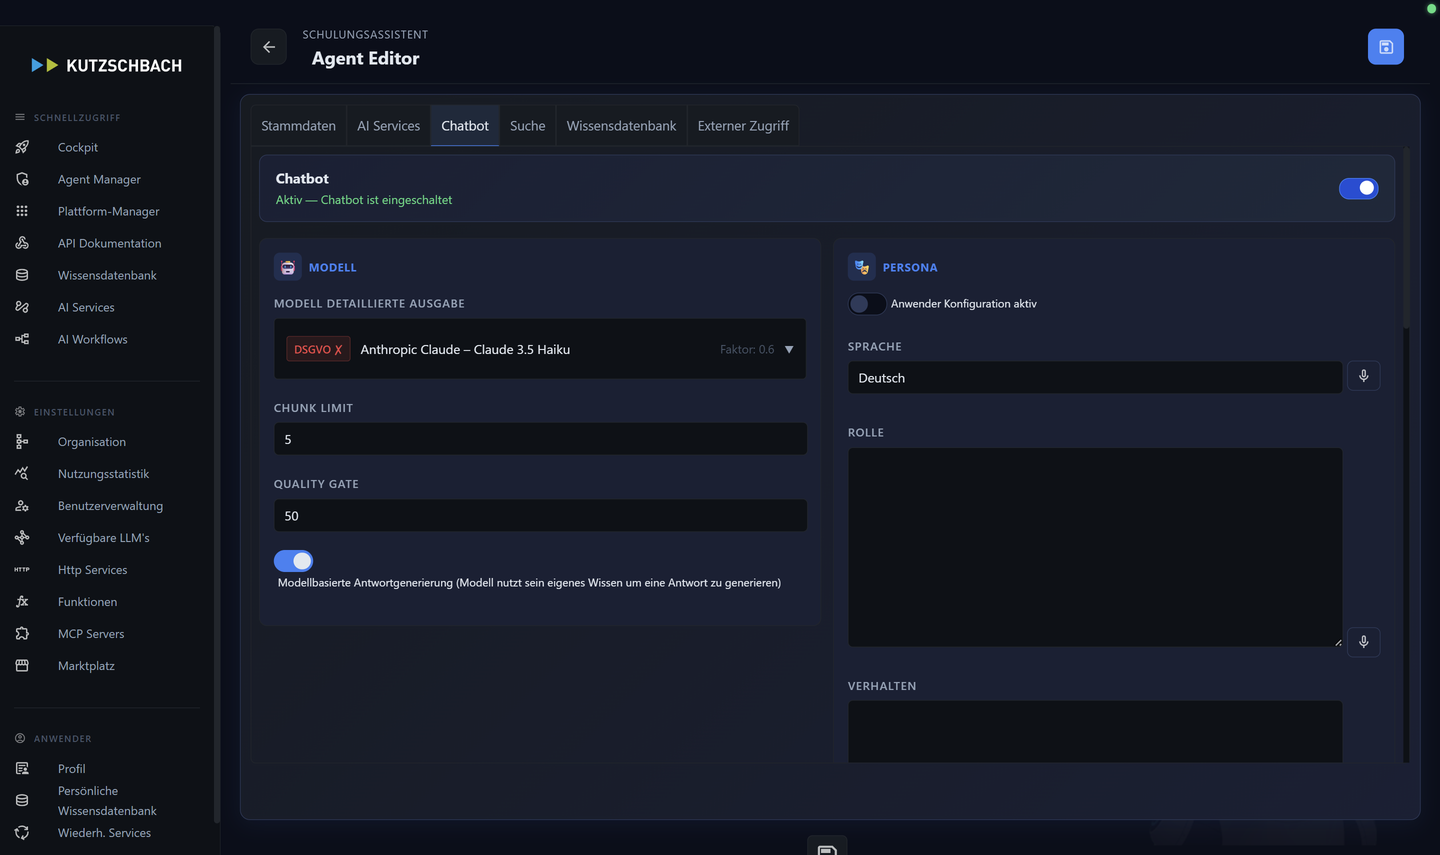Click the Funktionen fx icon
The height and width of the screenshot is (855, 1440).
pos(22,602)
